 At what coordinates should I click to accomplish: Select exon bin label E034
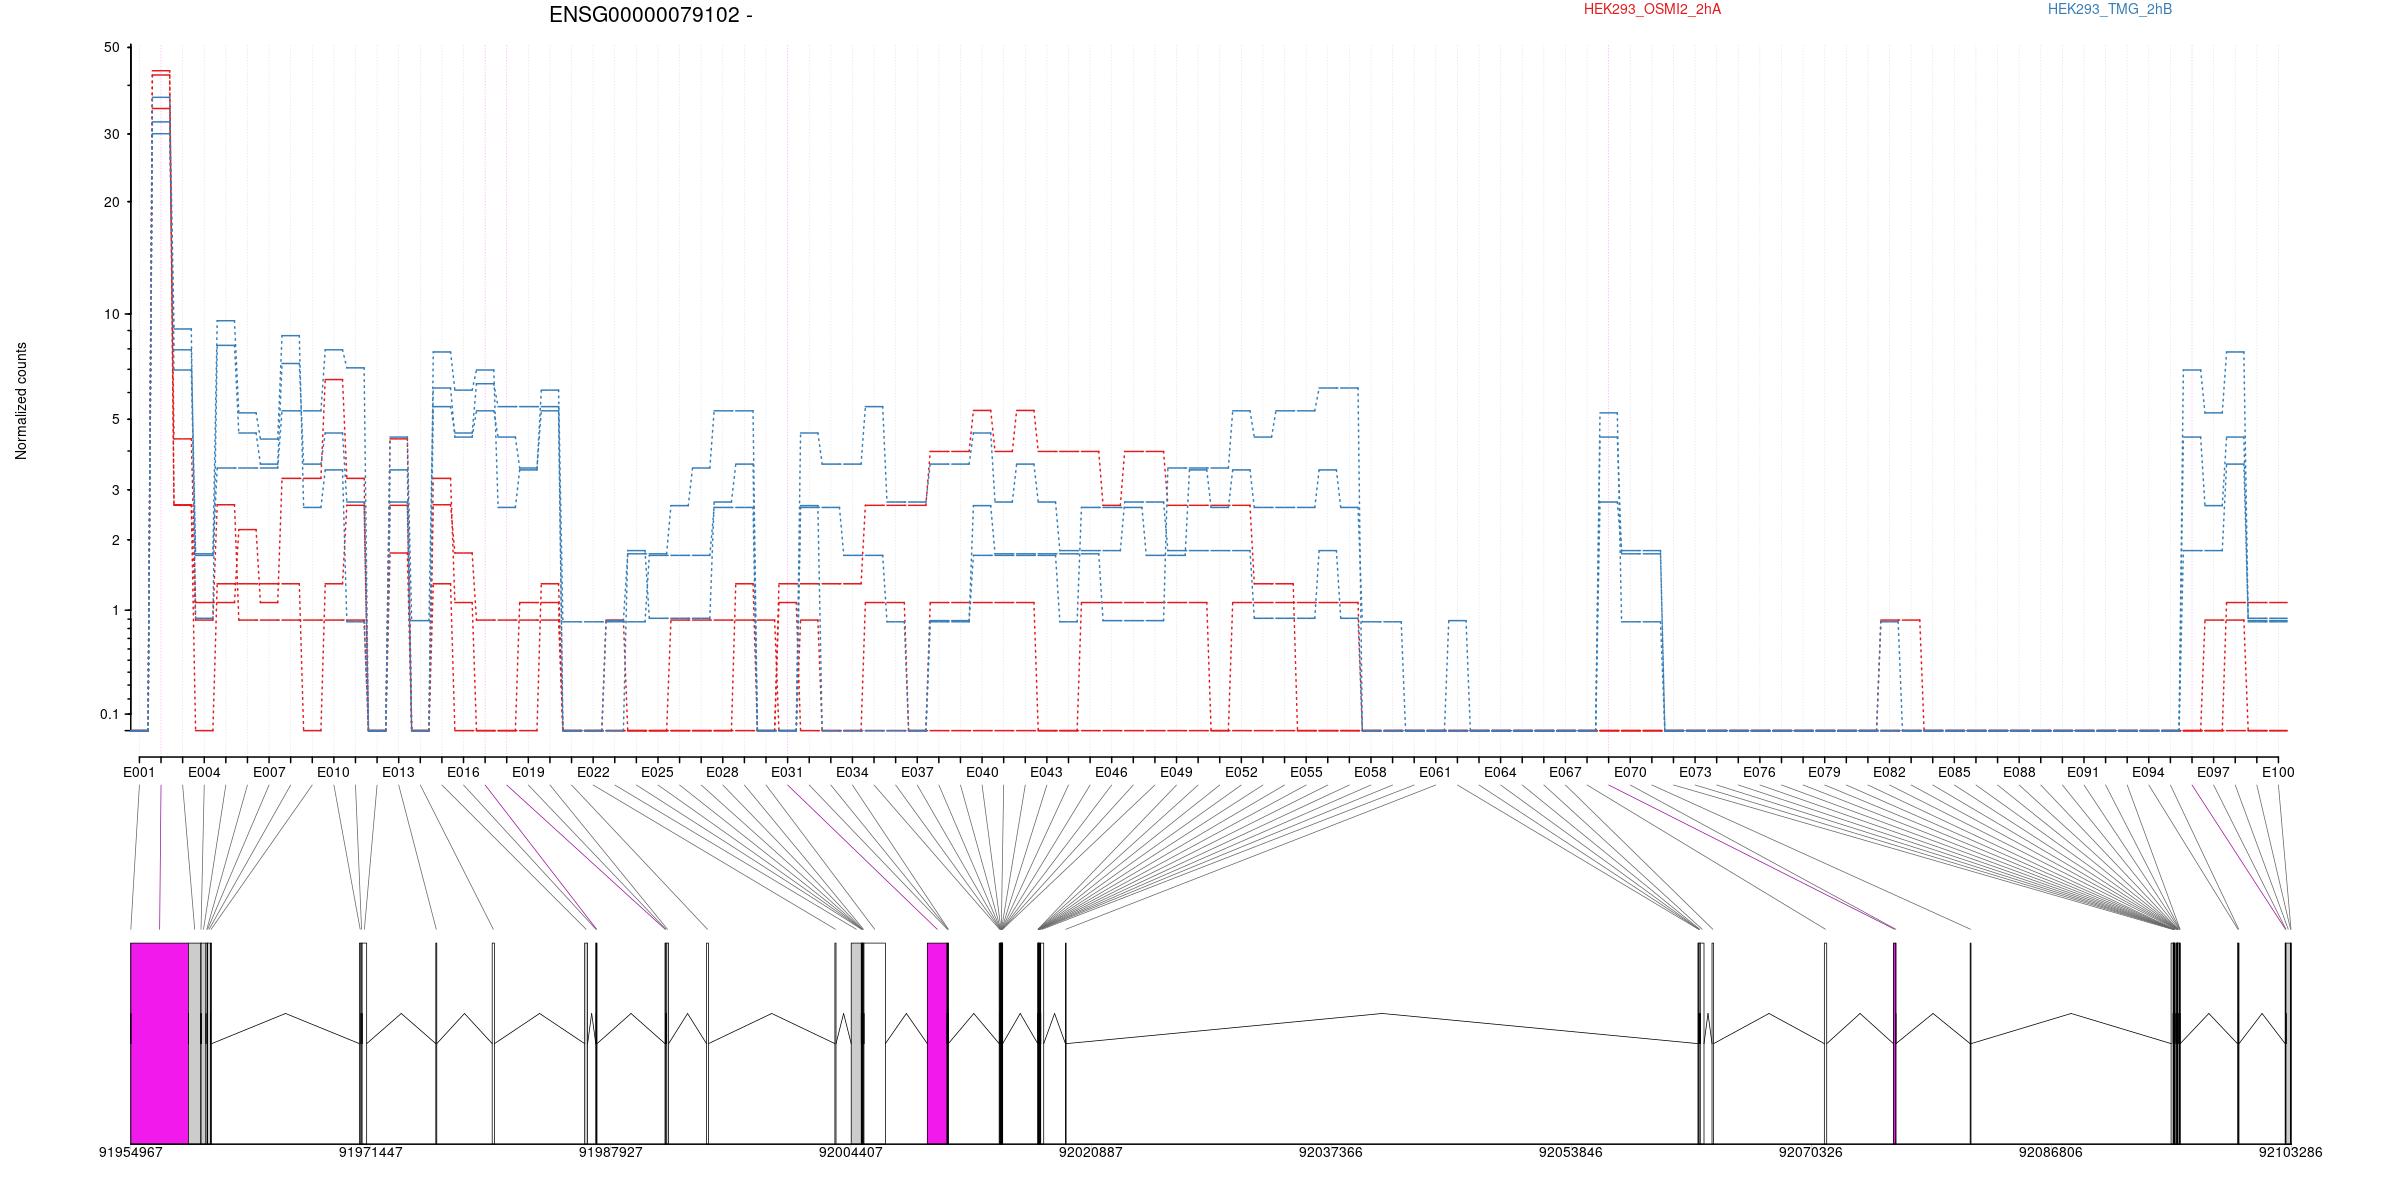click(x=852, y=772)
